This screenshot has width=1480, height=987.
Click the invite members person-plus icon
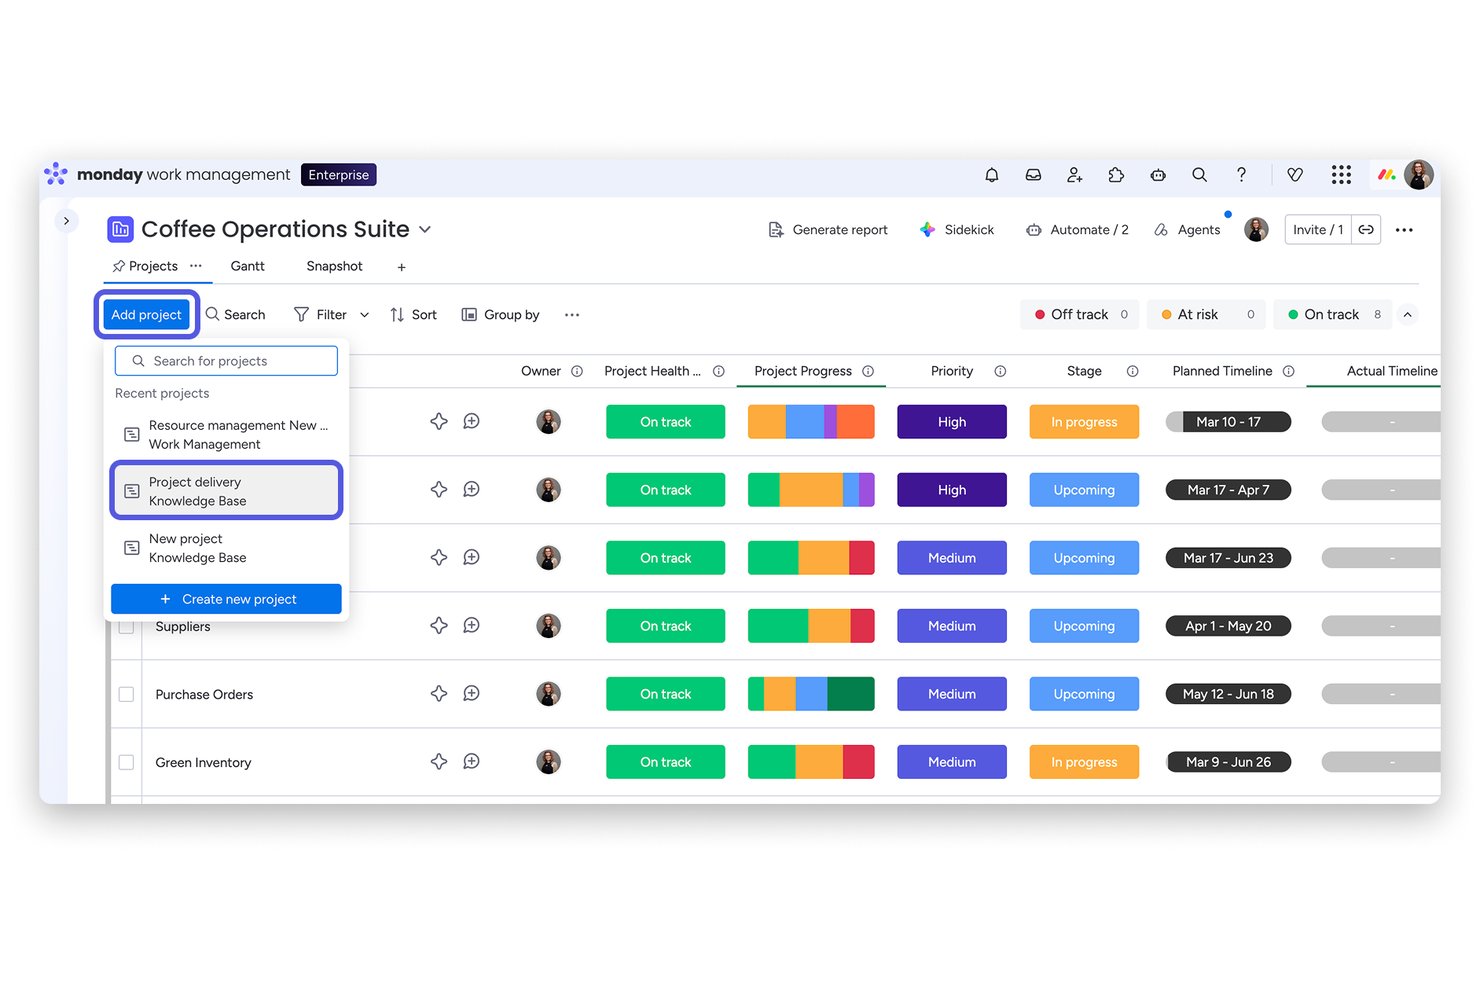(1075, 175)
